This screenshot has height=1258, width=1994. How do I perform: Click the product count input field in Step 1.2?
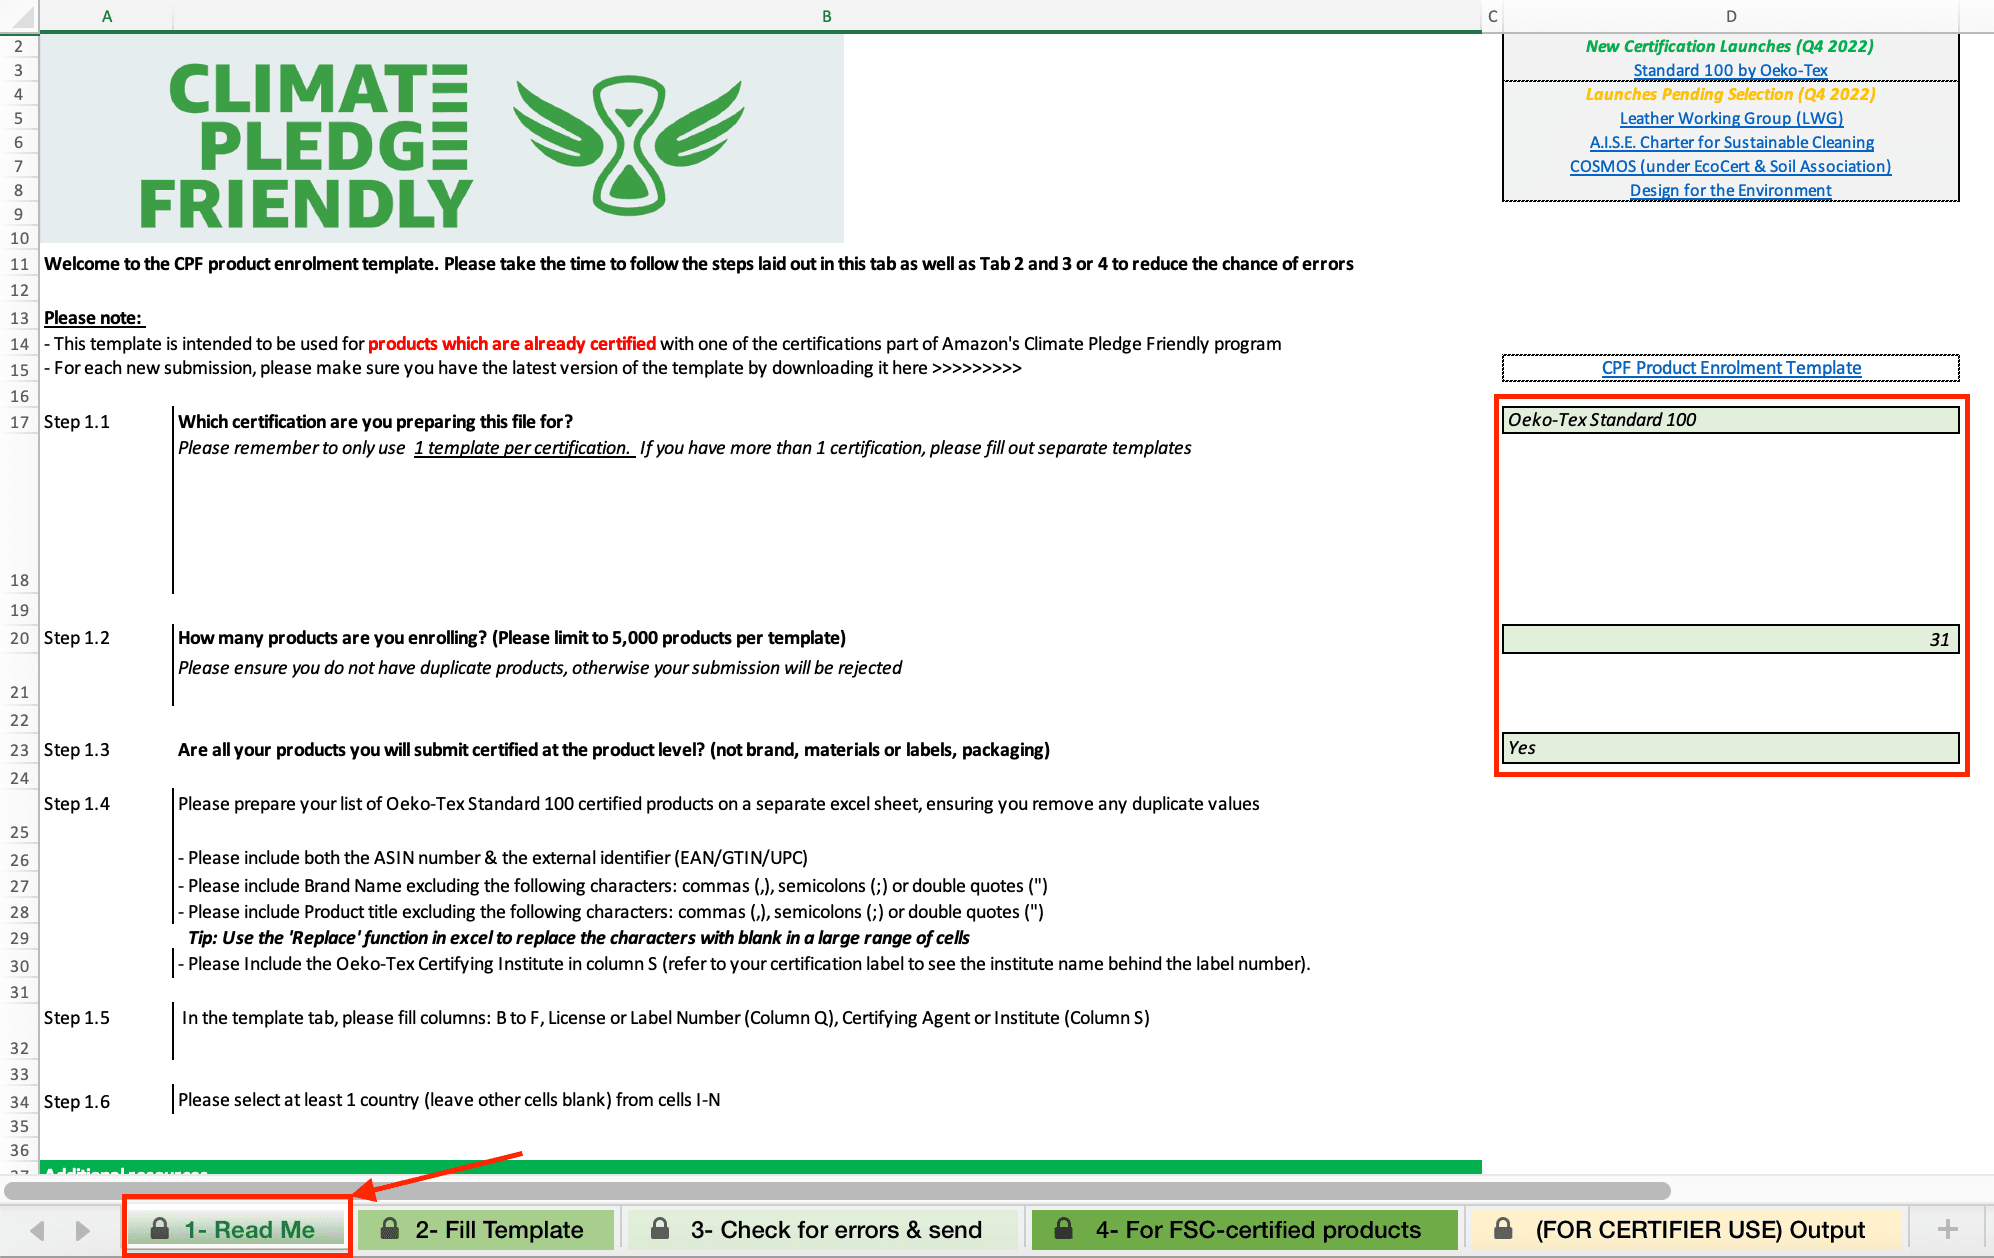click(x=1729, y=638)
